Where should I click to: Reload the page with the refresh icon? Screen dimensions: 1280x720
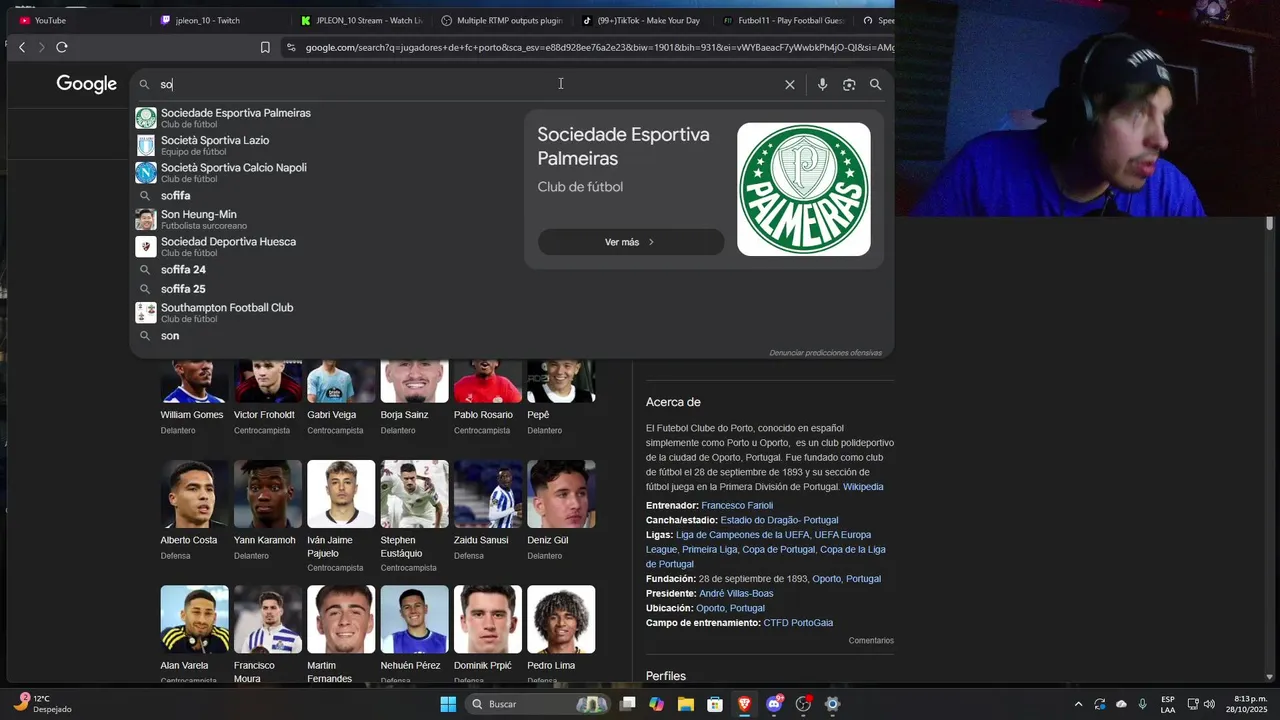62,47
